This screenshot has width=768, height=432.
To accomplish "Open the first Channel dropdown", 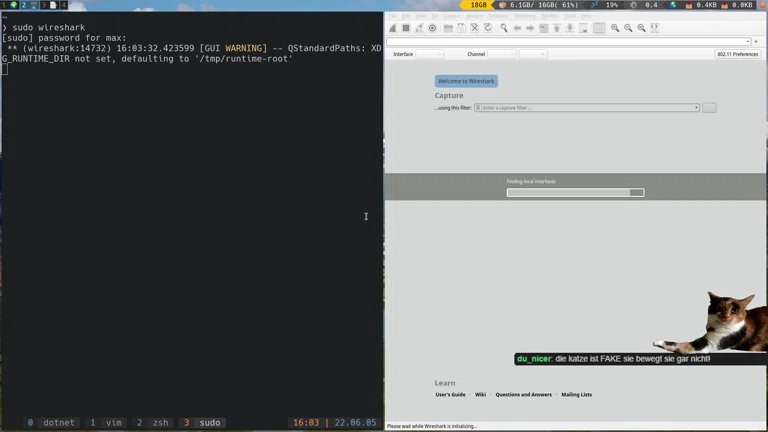I will tap(502, 54).
